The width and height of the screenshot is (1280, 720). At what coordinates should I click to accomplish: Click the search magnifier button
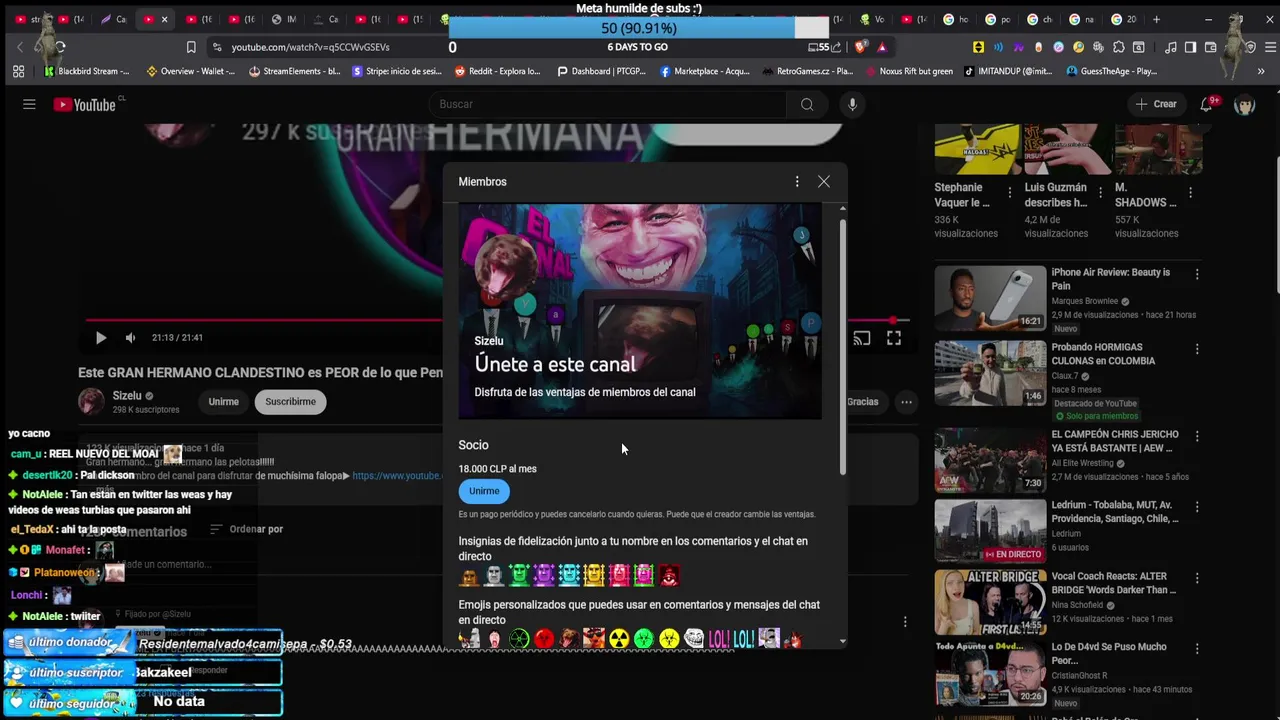click(807, 104)
